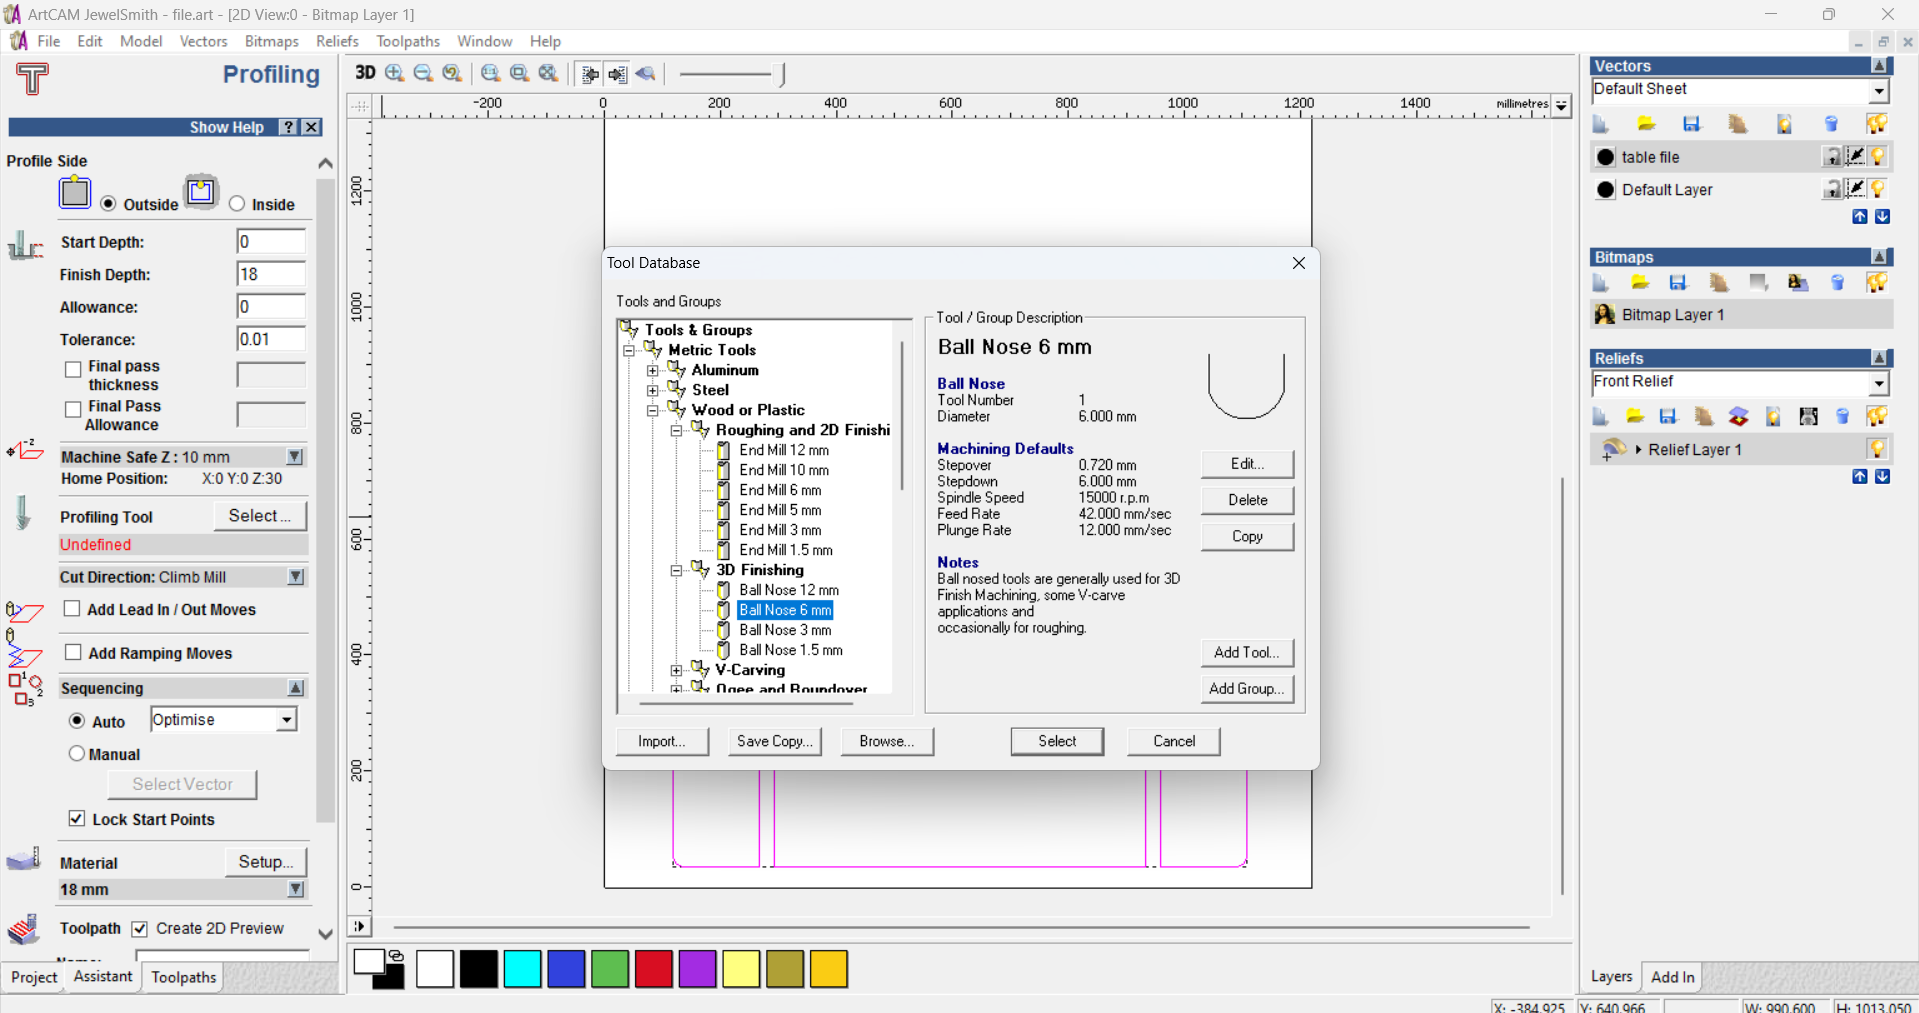Screen dimensions: 1919x1013
Task: Click the Edit... tool button
Action: pyautogui.click(x=1247, y=464)
